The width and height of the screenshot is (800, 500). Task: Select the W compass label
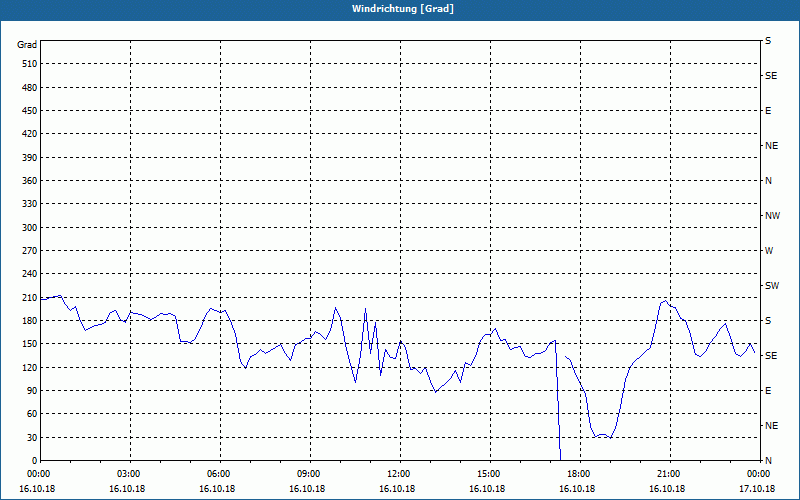[x=769, y=251]
